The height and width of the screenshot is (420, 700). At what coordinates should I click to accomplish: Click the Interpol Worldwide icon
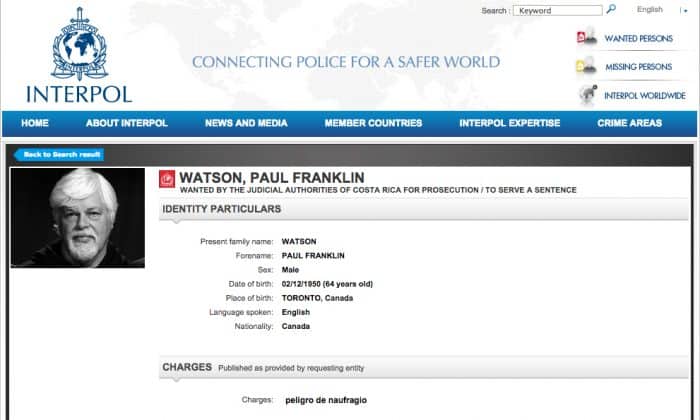click(x=588, y=94)
